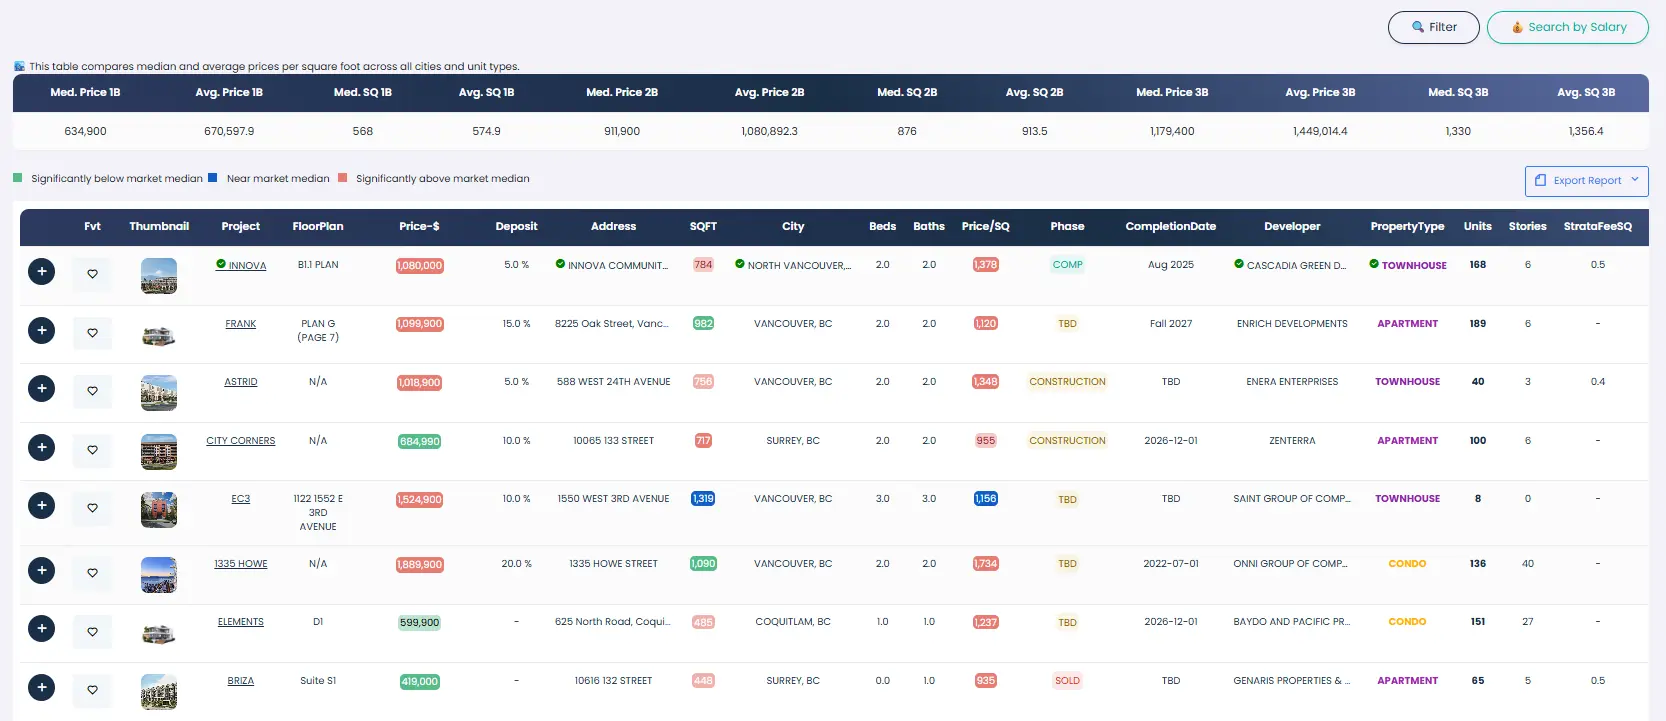Screen dimensions: 1666x721
Task: Open the INNOVA project link
Action: [x=247, y=266]
